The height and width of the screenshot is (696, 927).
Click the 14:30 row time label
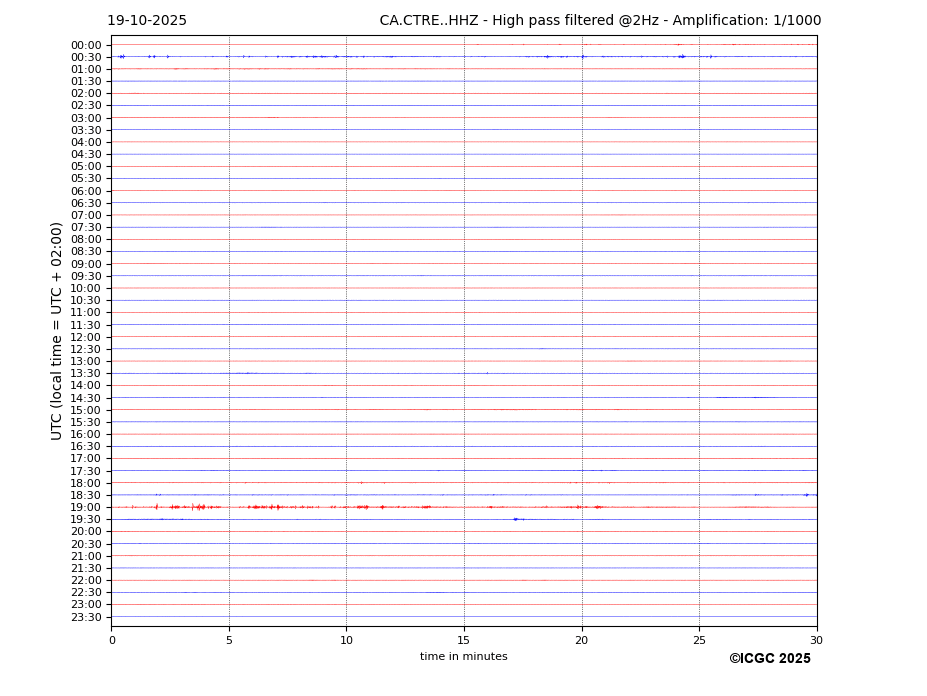85,398
